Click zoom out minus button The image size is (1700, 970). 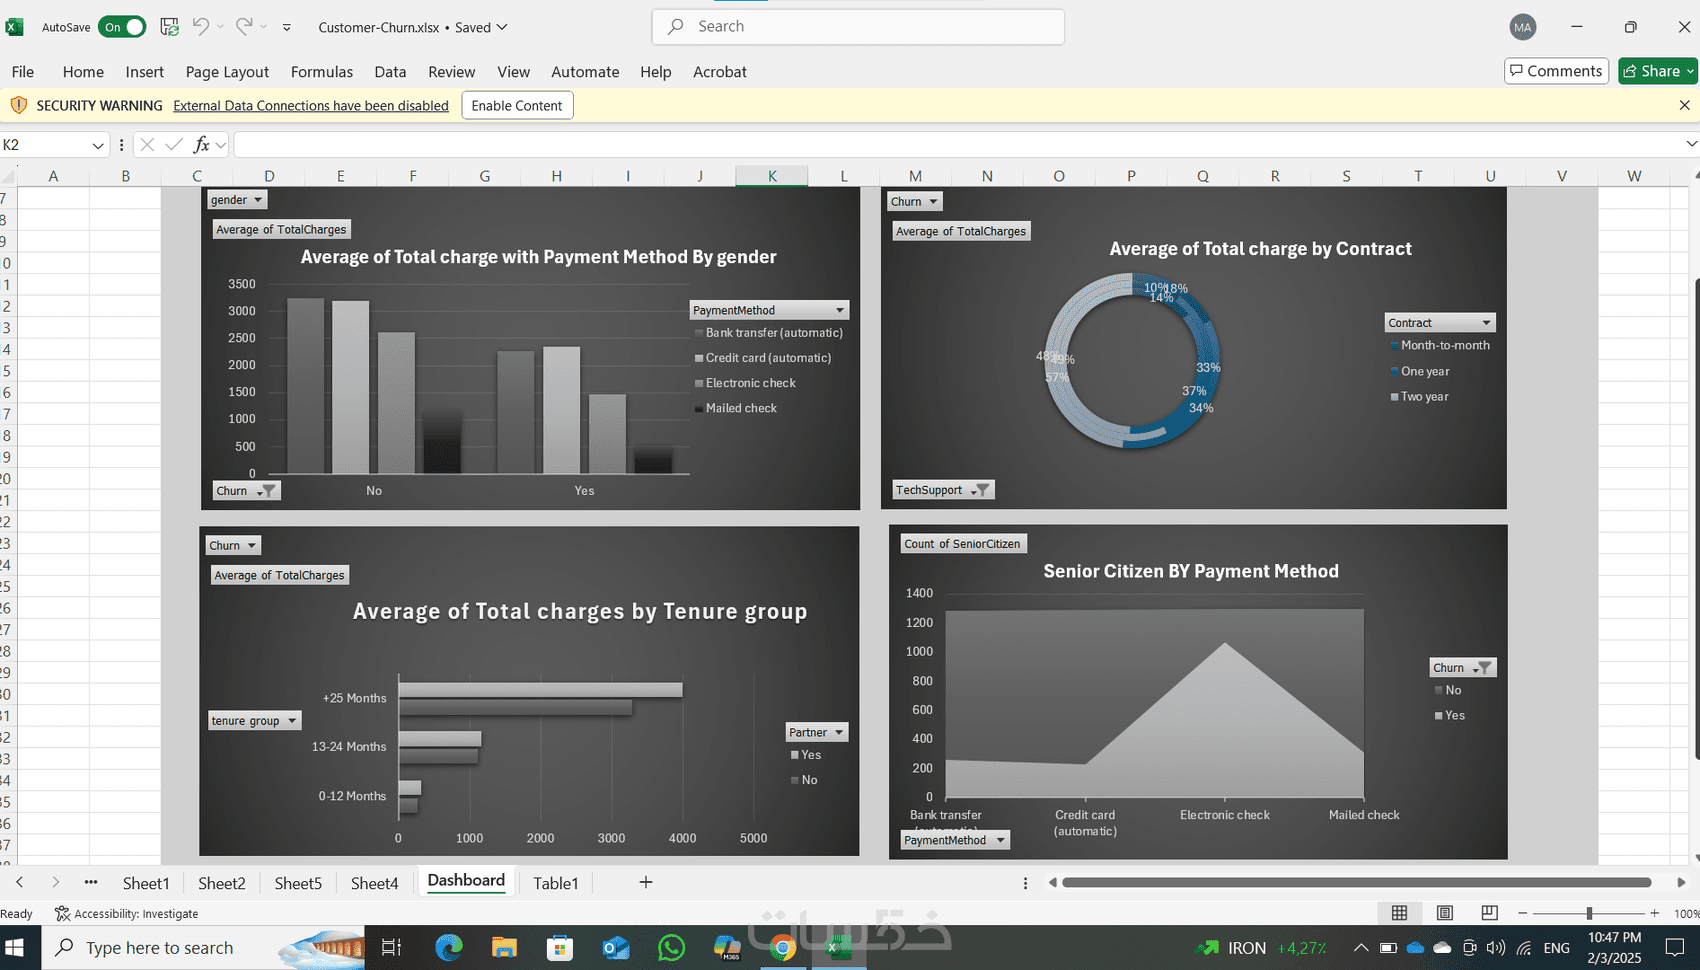coord(1522,913)
